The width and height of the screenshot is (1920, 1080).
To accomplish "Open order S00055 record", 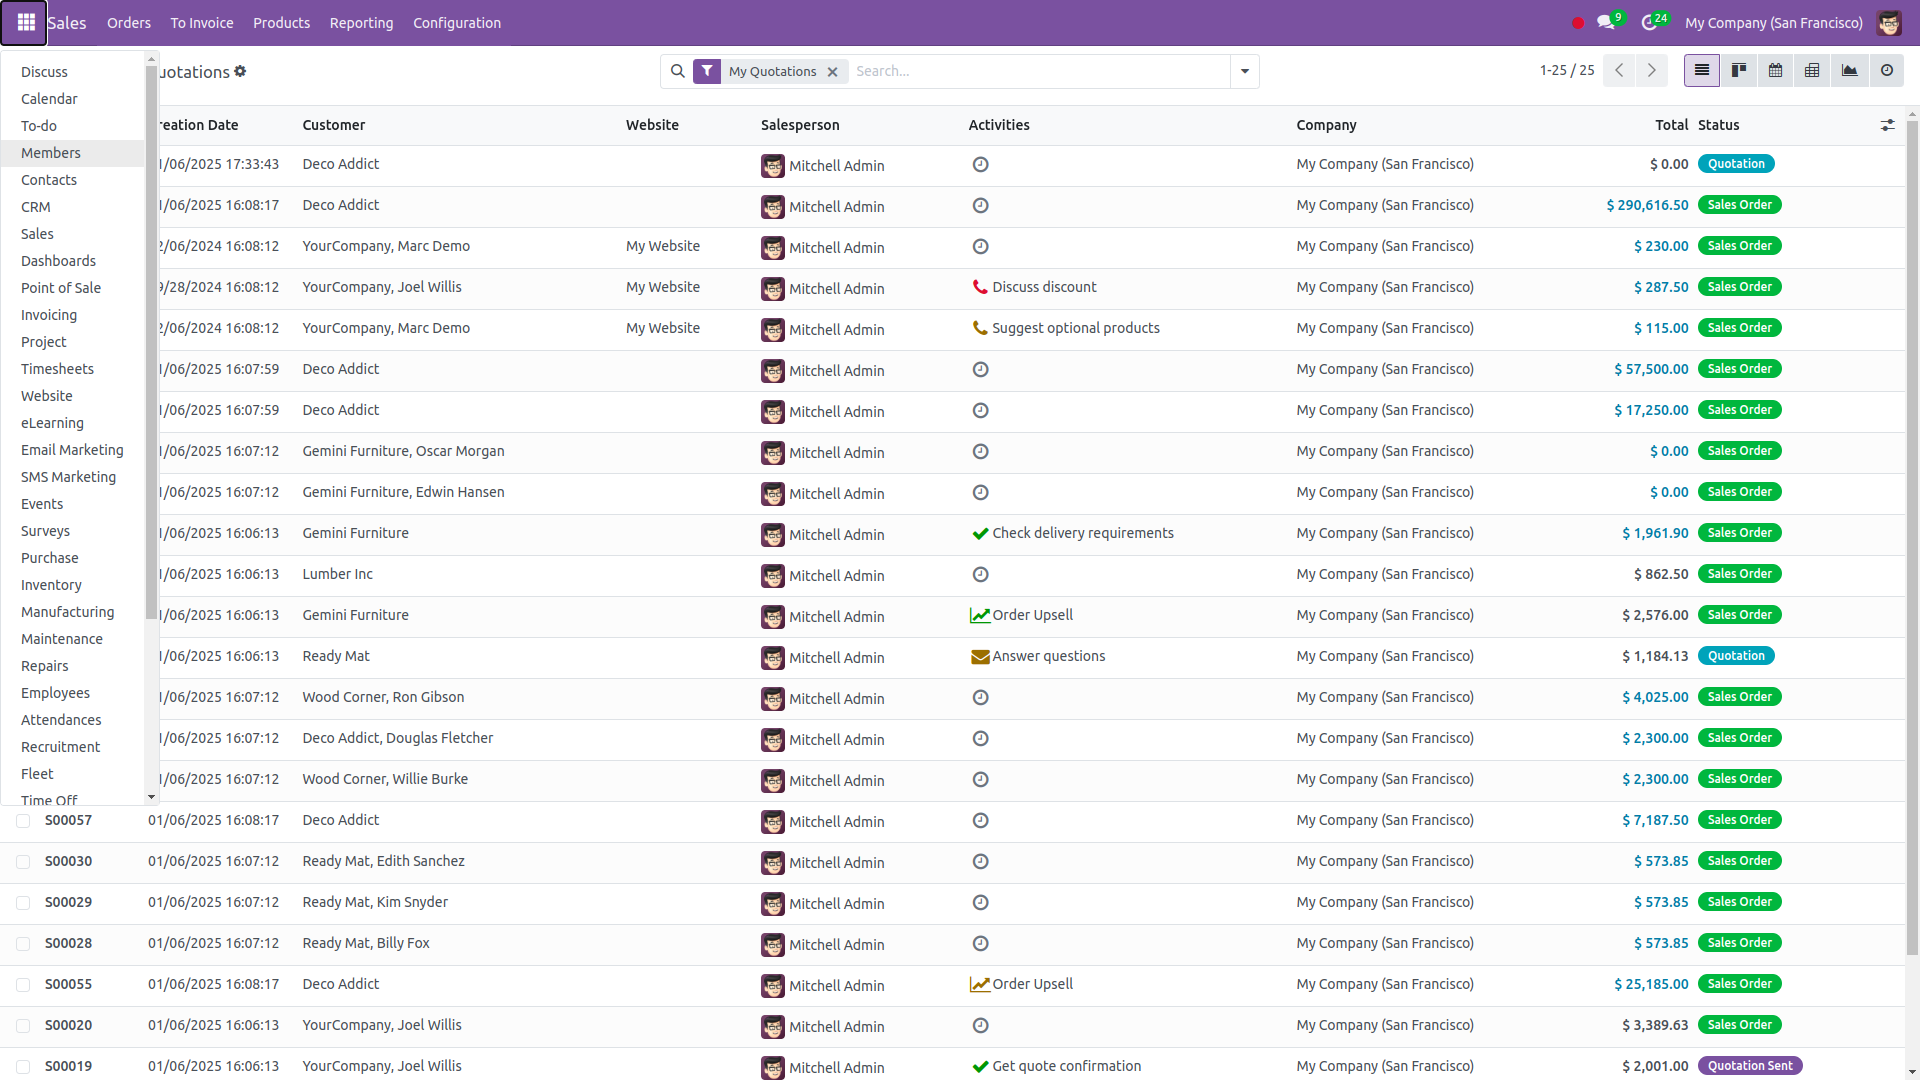I will pos(68,984).
